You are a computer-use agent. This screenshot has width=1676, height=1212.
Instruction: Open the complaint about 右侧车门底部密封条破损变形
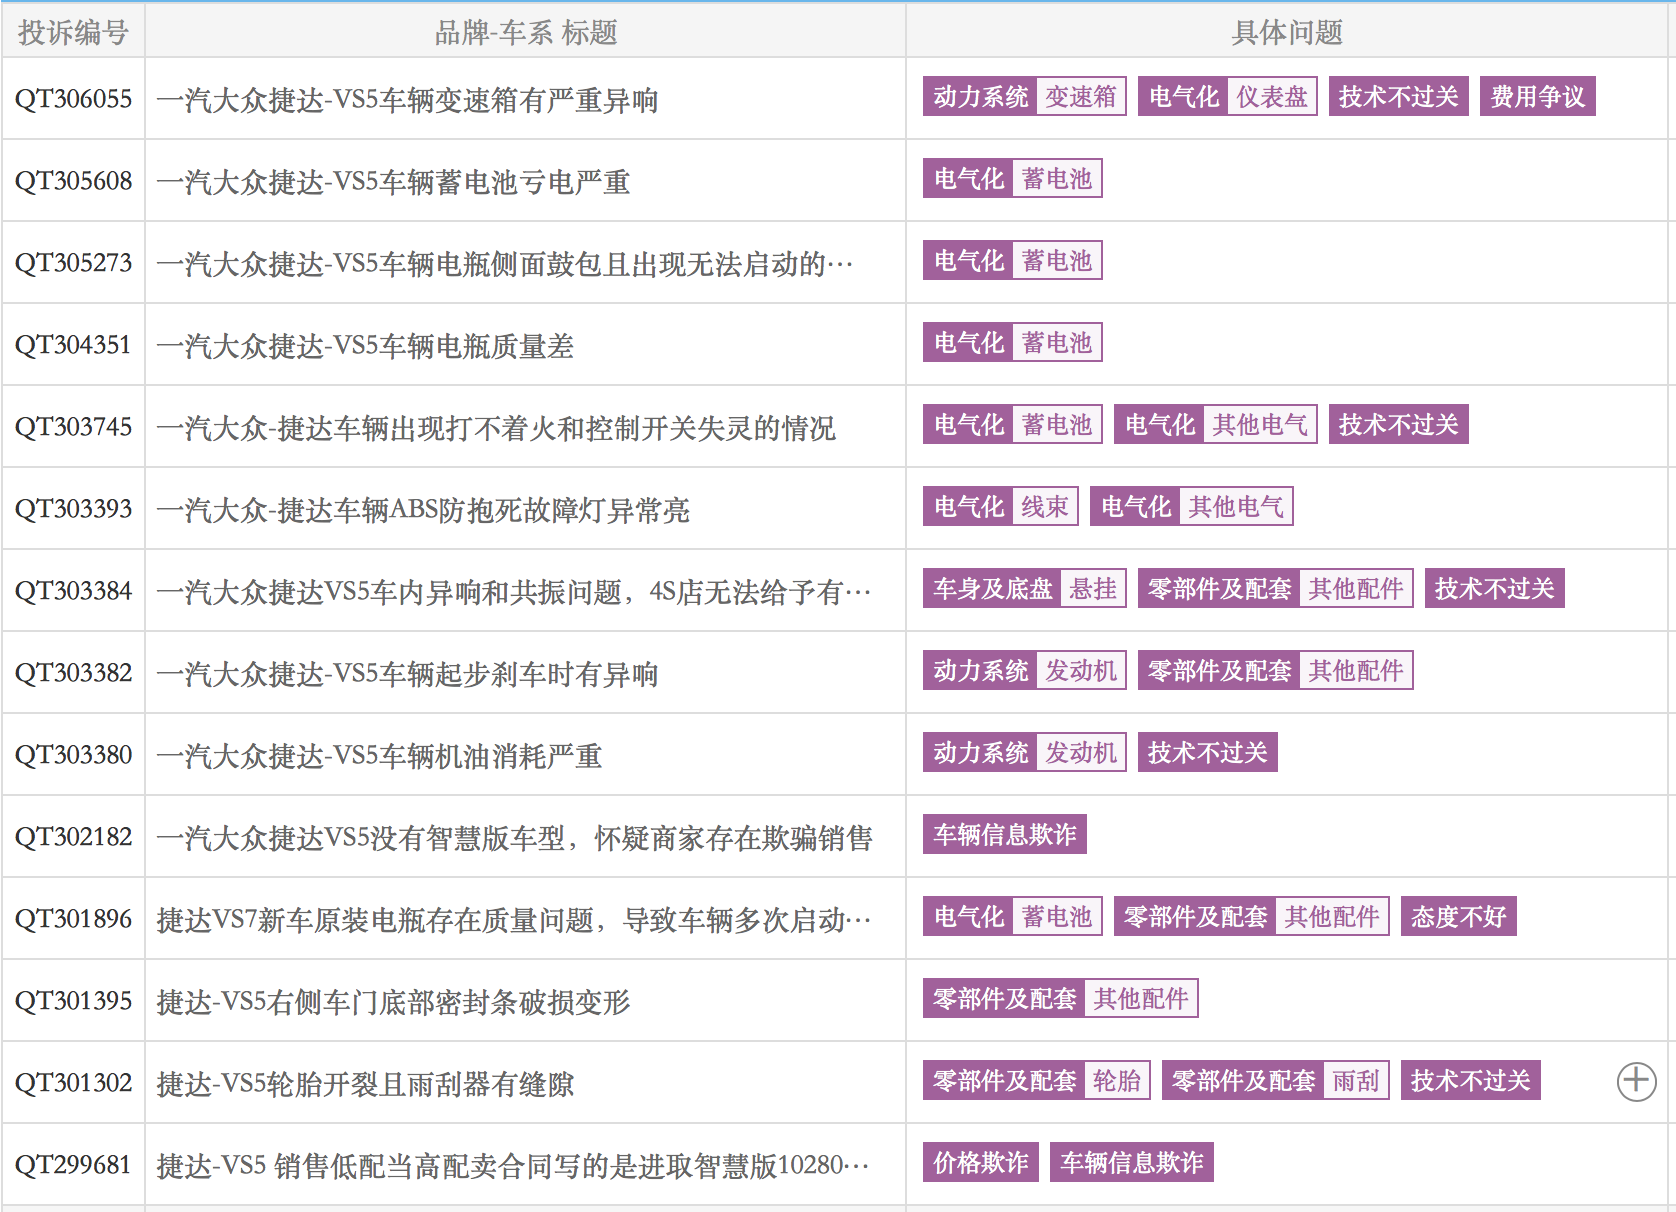tap(393, 1002)
